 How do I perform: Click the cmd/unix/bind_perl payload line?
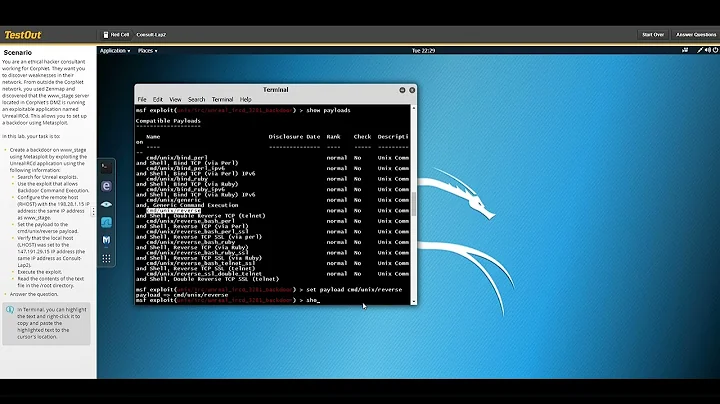coord(177,157)
